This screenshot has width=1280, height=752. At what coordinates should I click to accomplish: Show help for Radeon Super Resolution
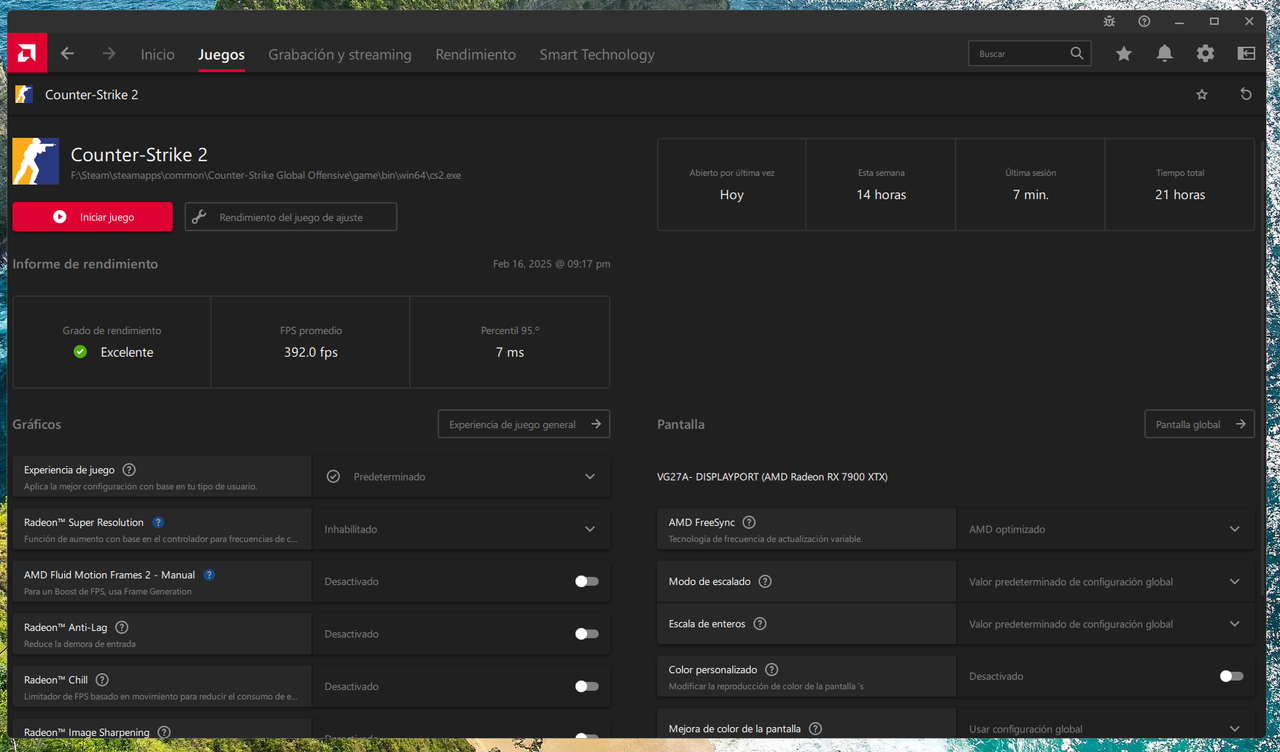158,522
